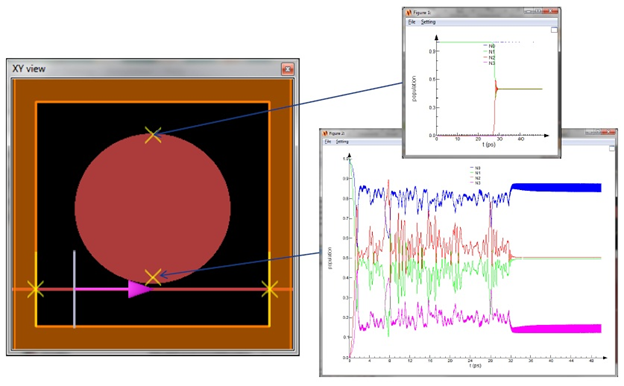
Task: Click the N3 legend entry in Figure 2
Action: pos(475,183)
